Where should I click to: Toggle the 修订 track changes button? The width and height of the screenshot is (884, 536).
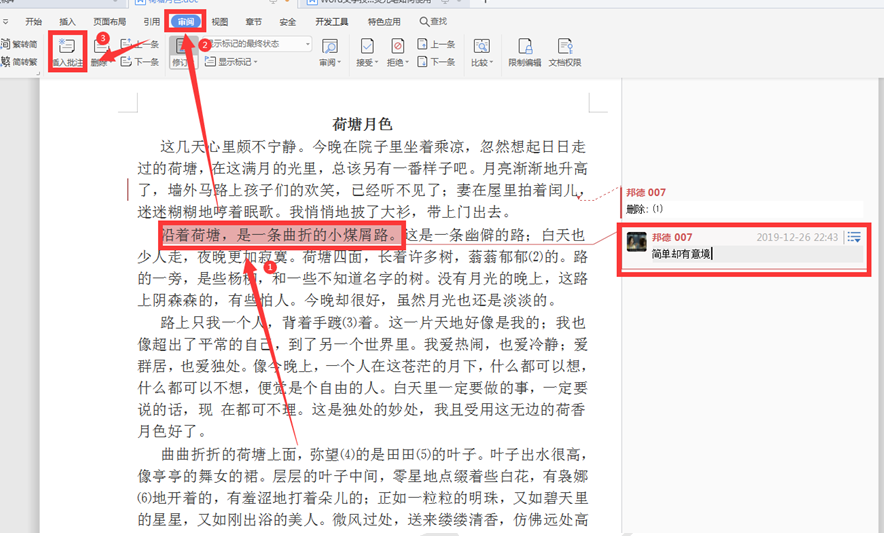(181, 52)
